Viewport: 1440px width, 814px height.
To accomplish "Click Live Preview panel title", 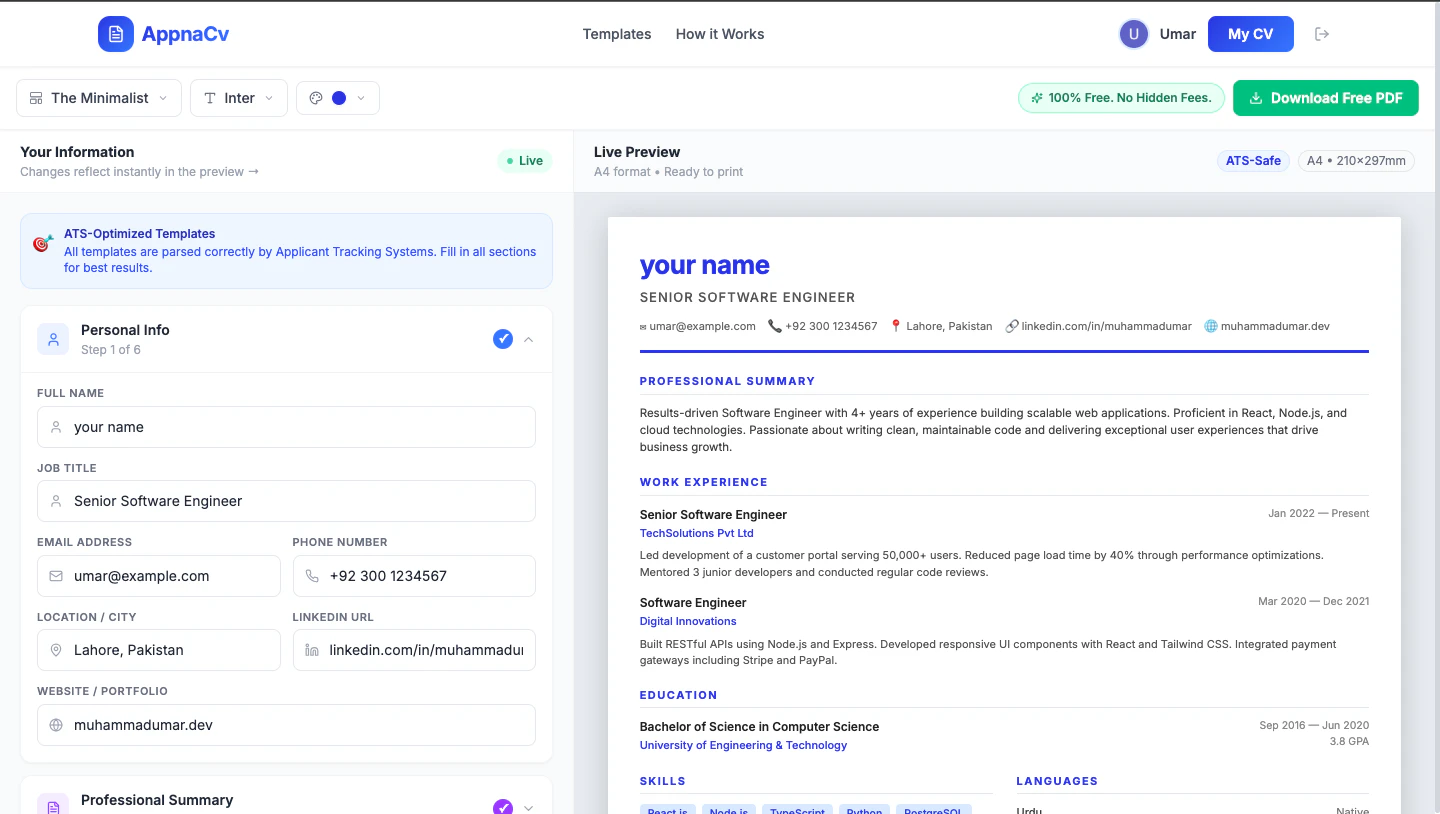I will point(637,152).
